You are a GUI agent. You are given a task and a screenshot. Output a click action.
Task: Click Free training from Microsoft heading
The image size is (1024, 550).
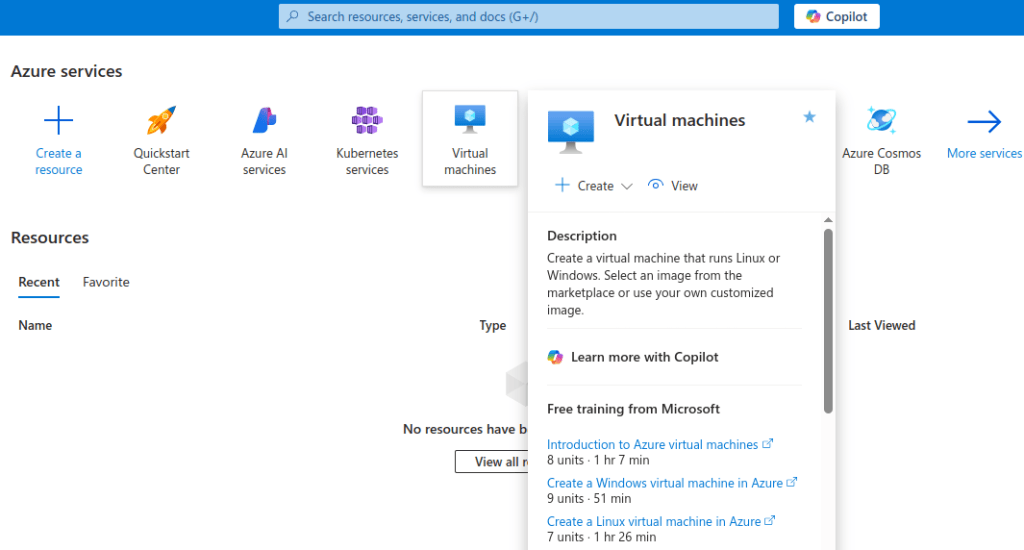coord(633,409)
